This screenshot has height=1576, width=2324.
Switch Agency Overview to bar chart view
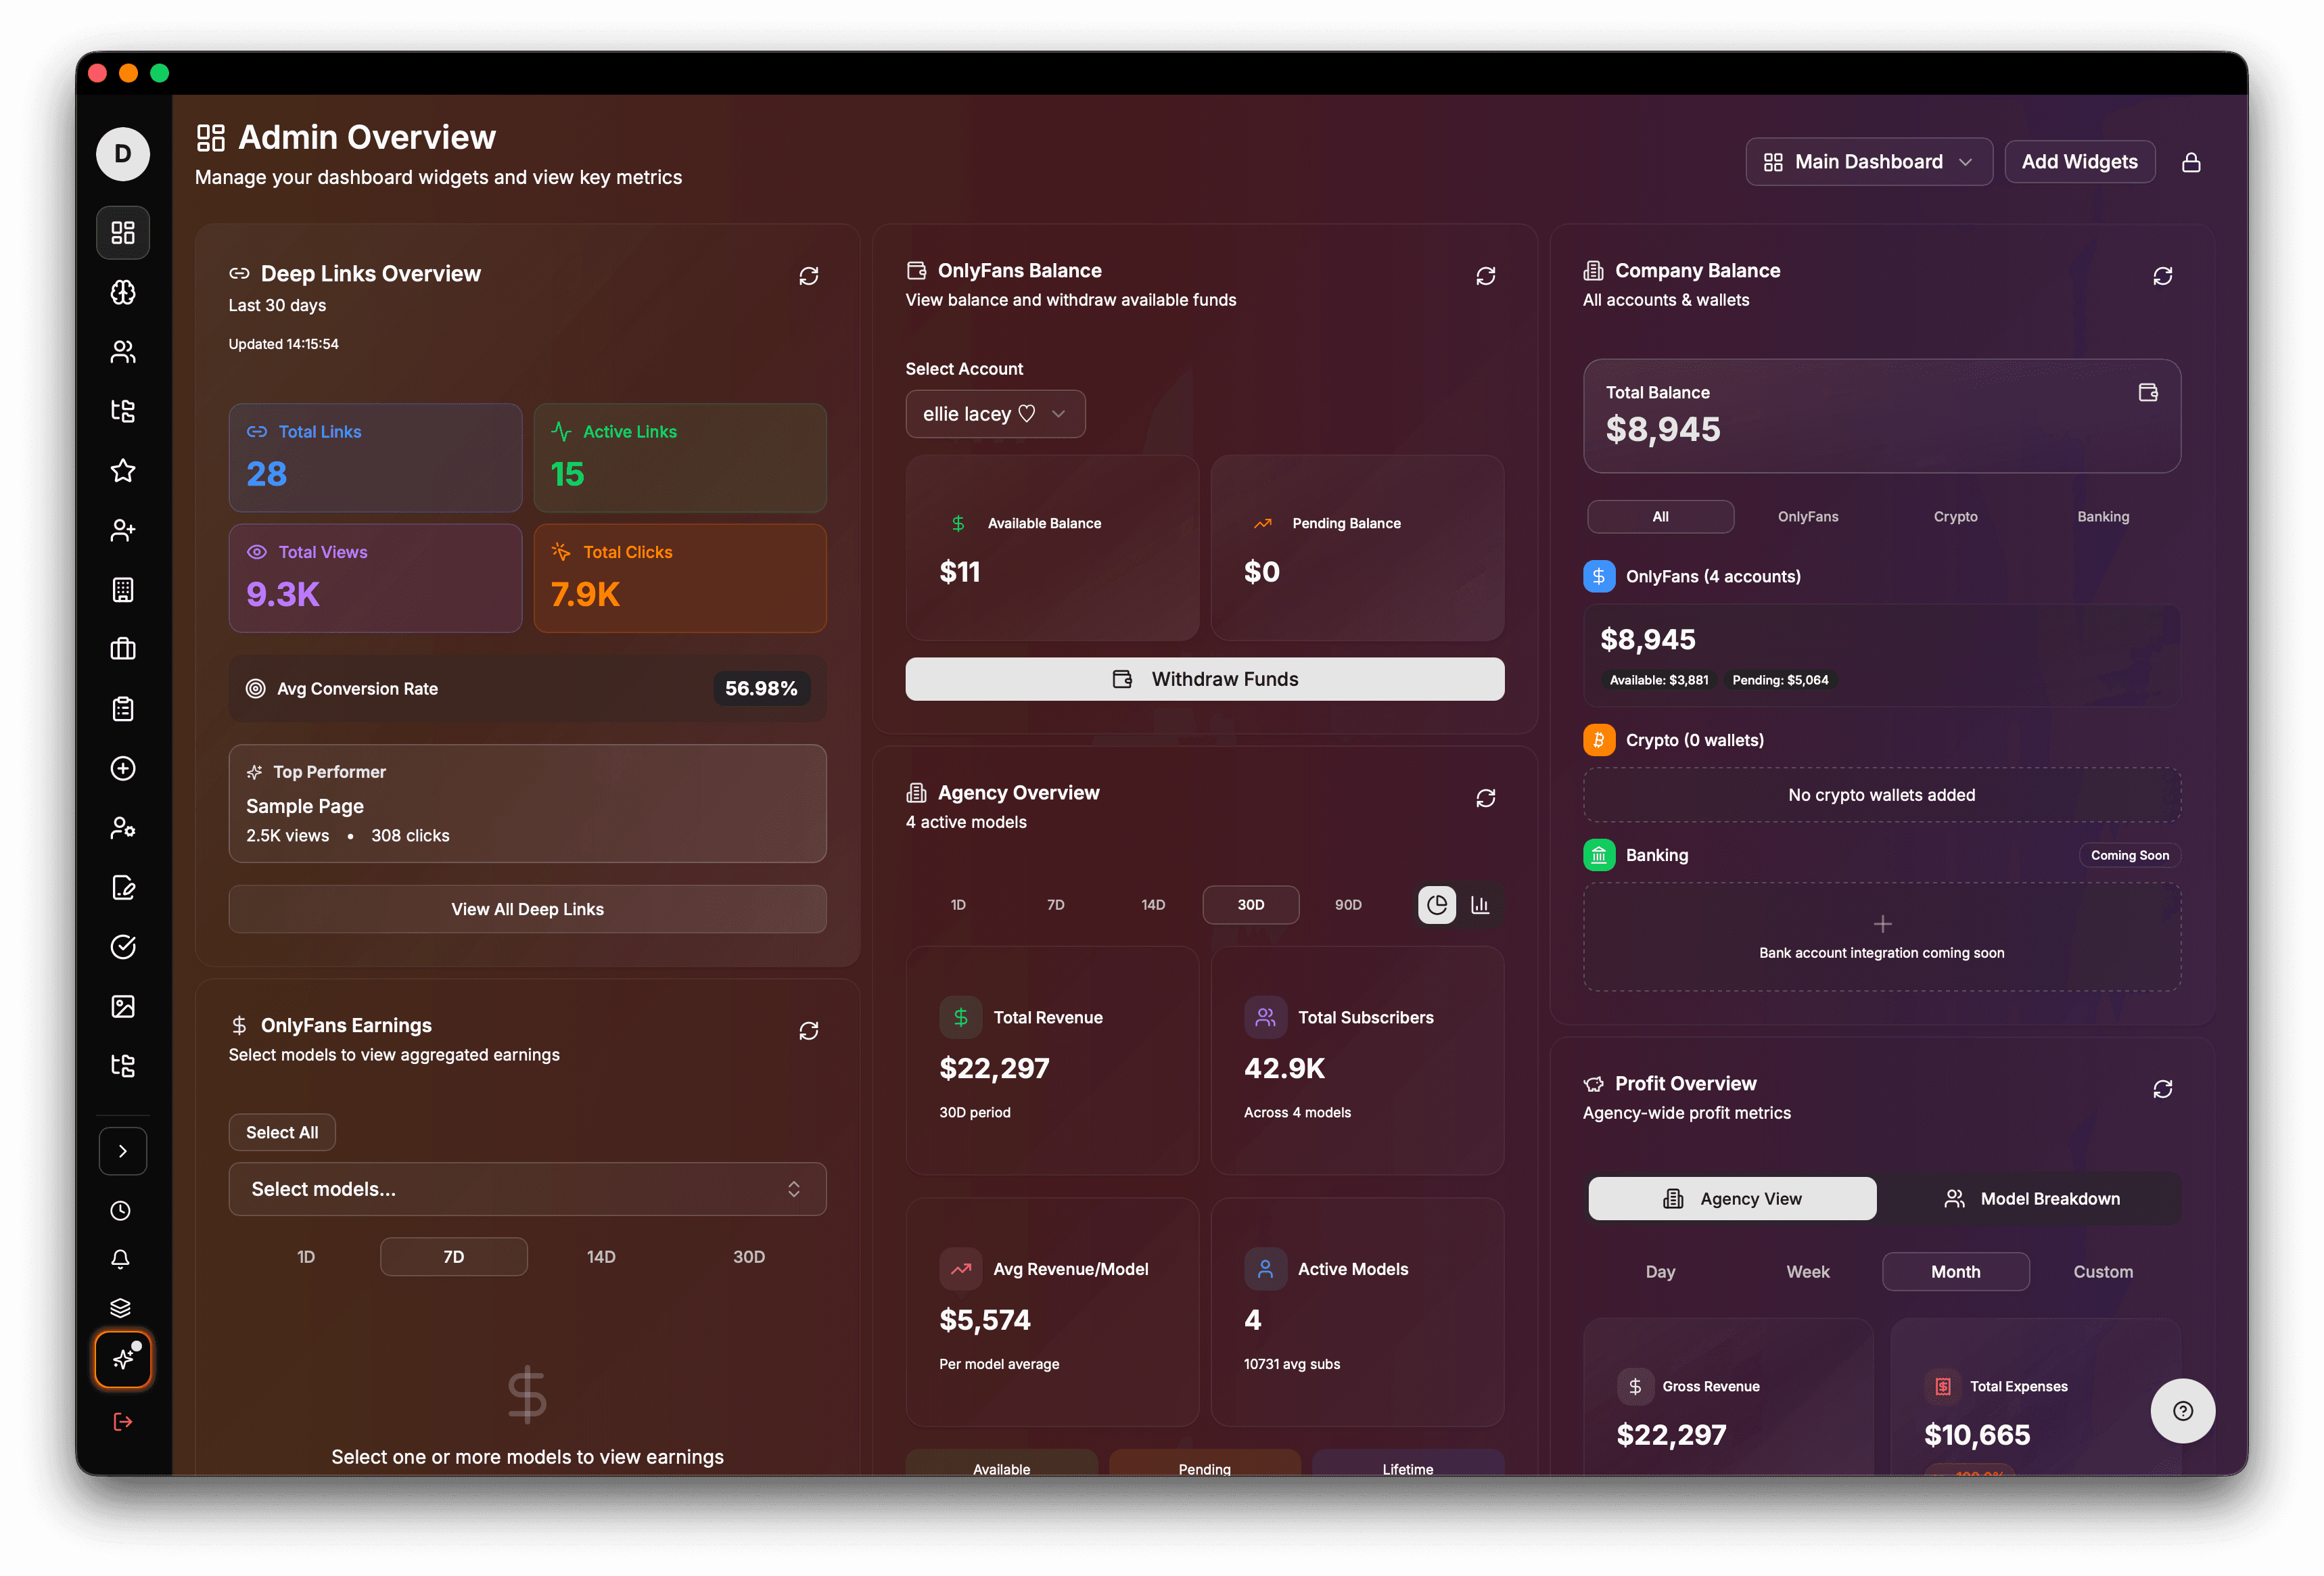tap(1480, 905)
